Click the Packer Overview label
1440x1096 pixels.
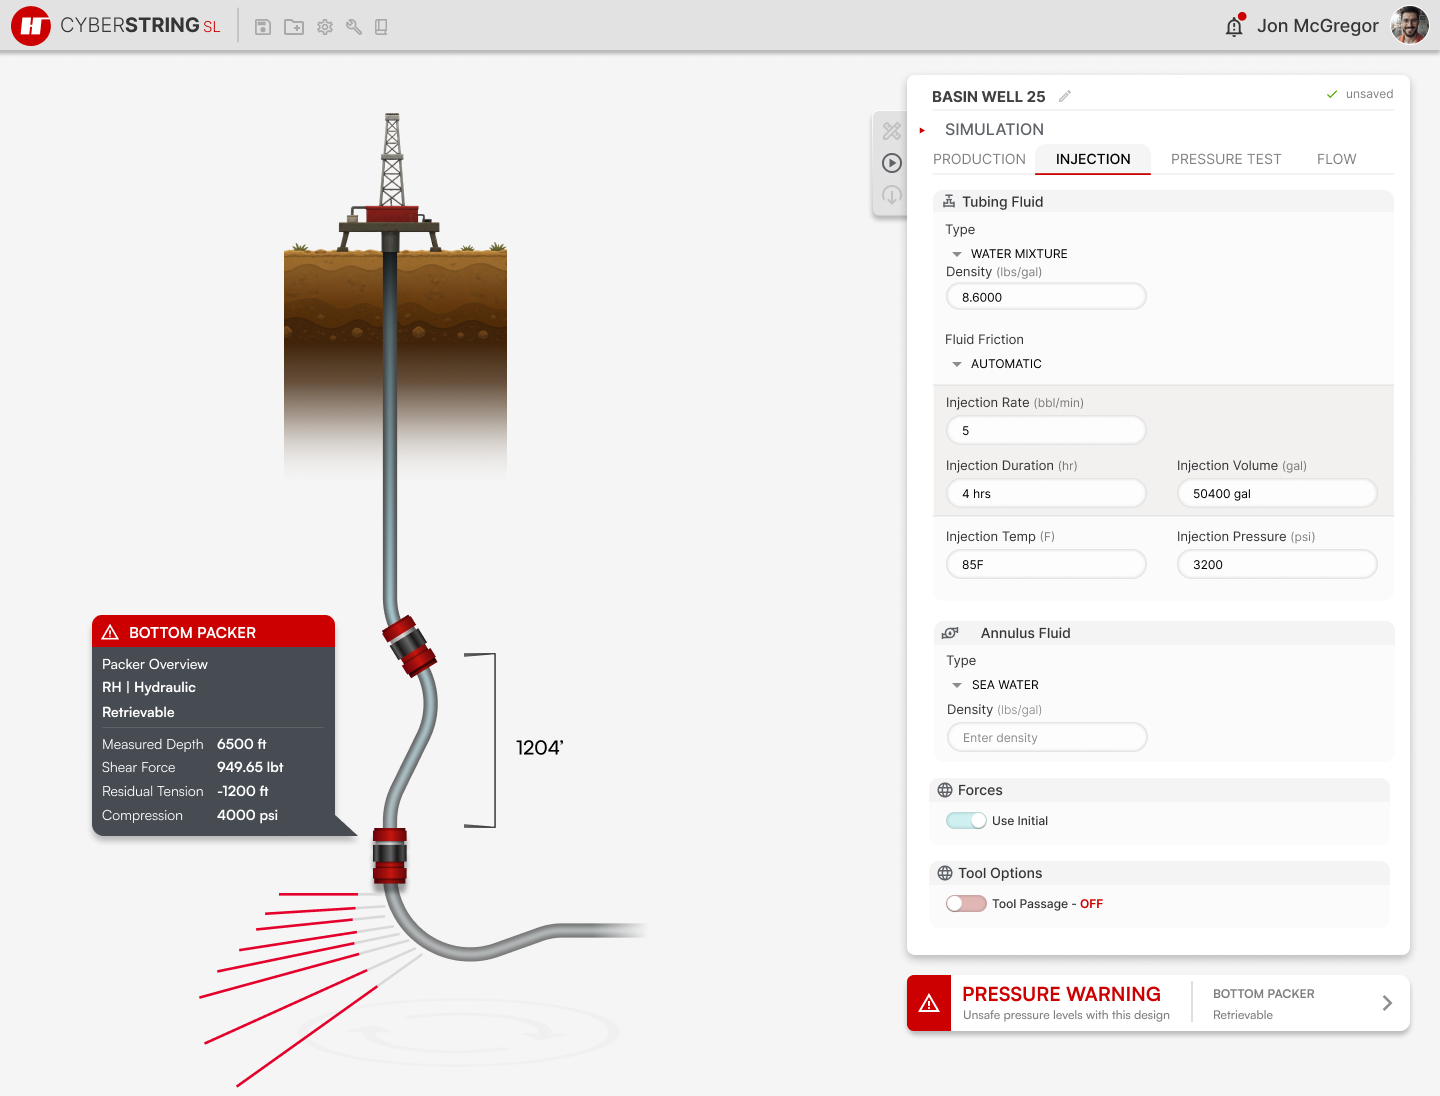point(155,664)
